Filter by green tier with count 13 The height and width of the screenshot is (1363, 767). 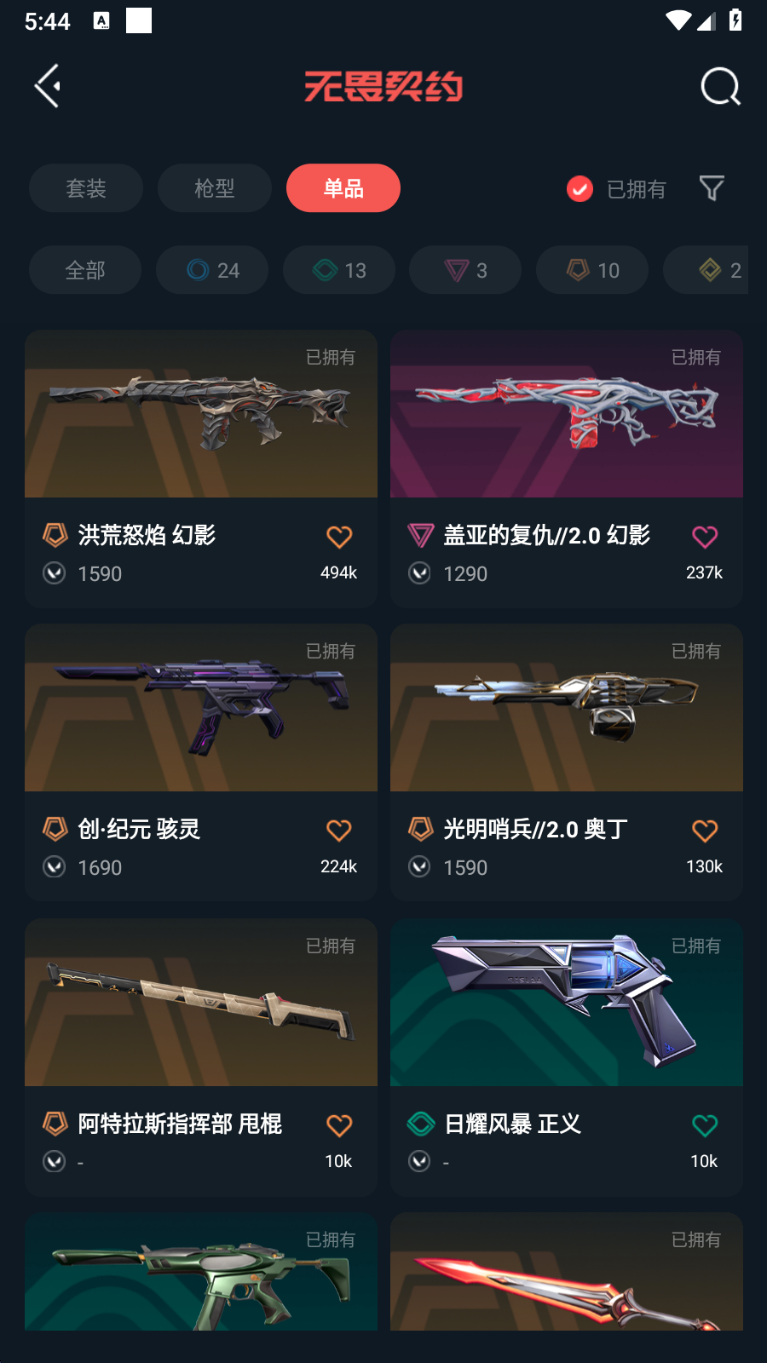click(339, 270)
